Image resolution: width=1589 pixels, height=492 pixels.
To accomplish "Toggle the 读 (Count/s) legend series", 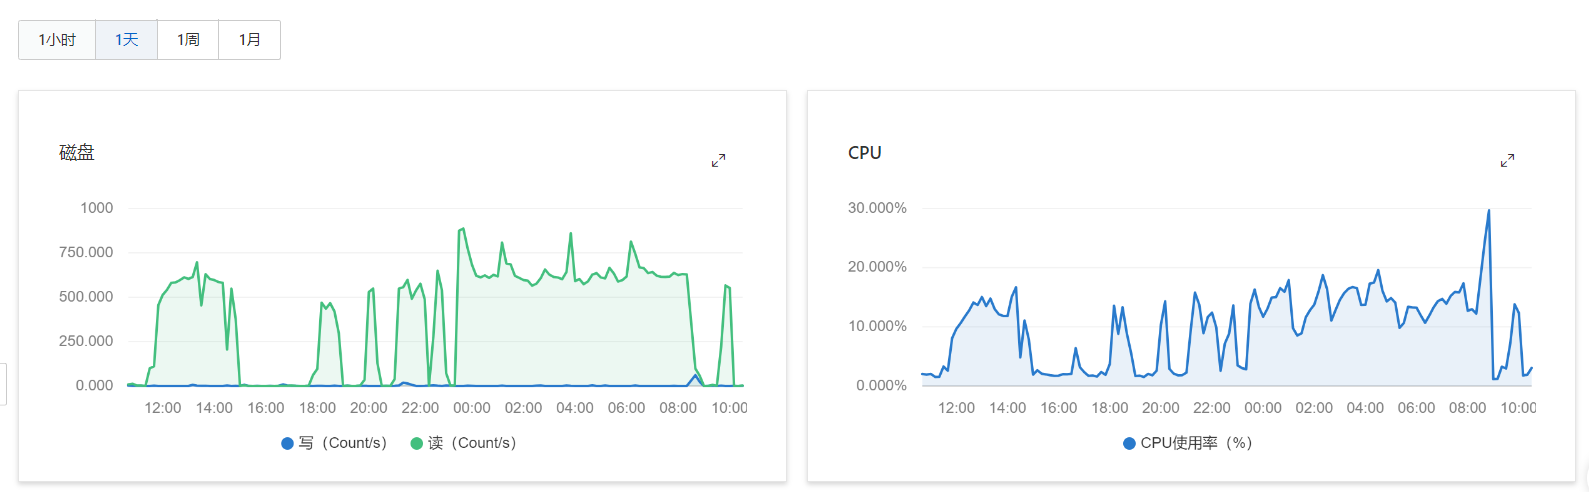I will (463, 443).
